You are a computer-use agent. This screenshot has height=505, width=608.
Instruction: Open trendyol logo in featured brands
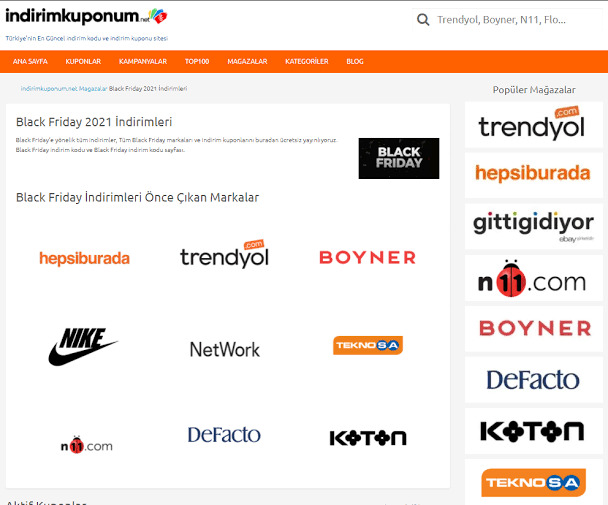[x=224, y=254]
